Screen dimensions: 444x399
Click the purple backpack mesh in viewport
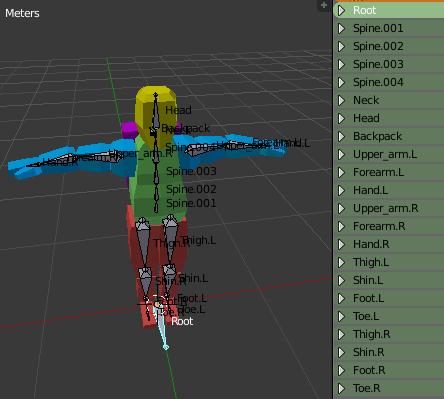[x=129, y=130]
